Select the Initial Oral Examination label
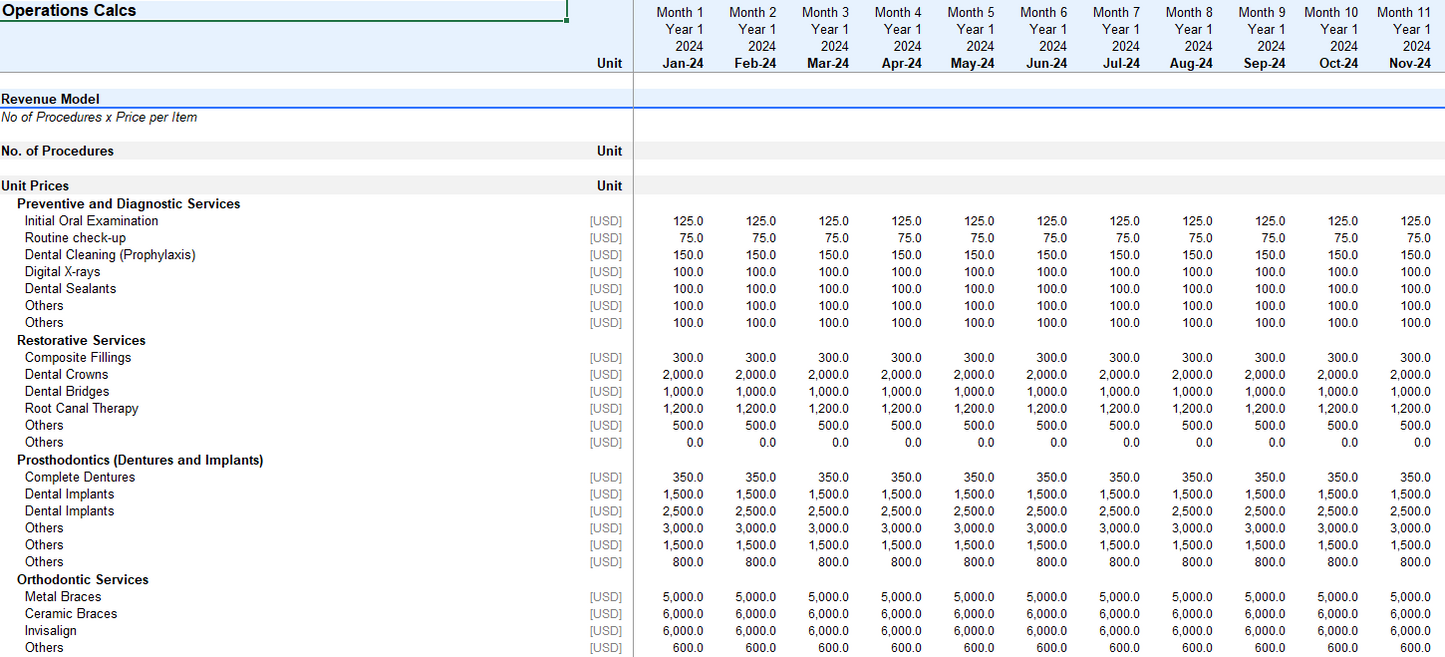The height and width of the screenshot is (657, 1445). pyautogui.click(x=91, y=221)
